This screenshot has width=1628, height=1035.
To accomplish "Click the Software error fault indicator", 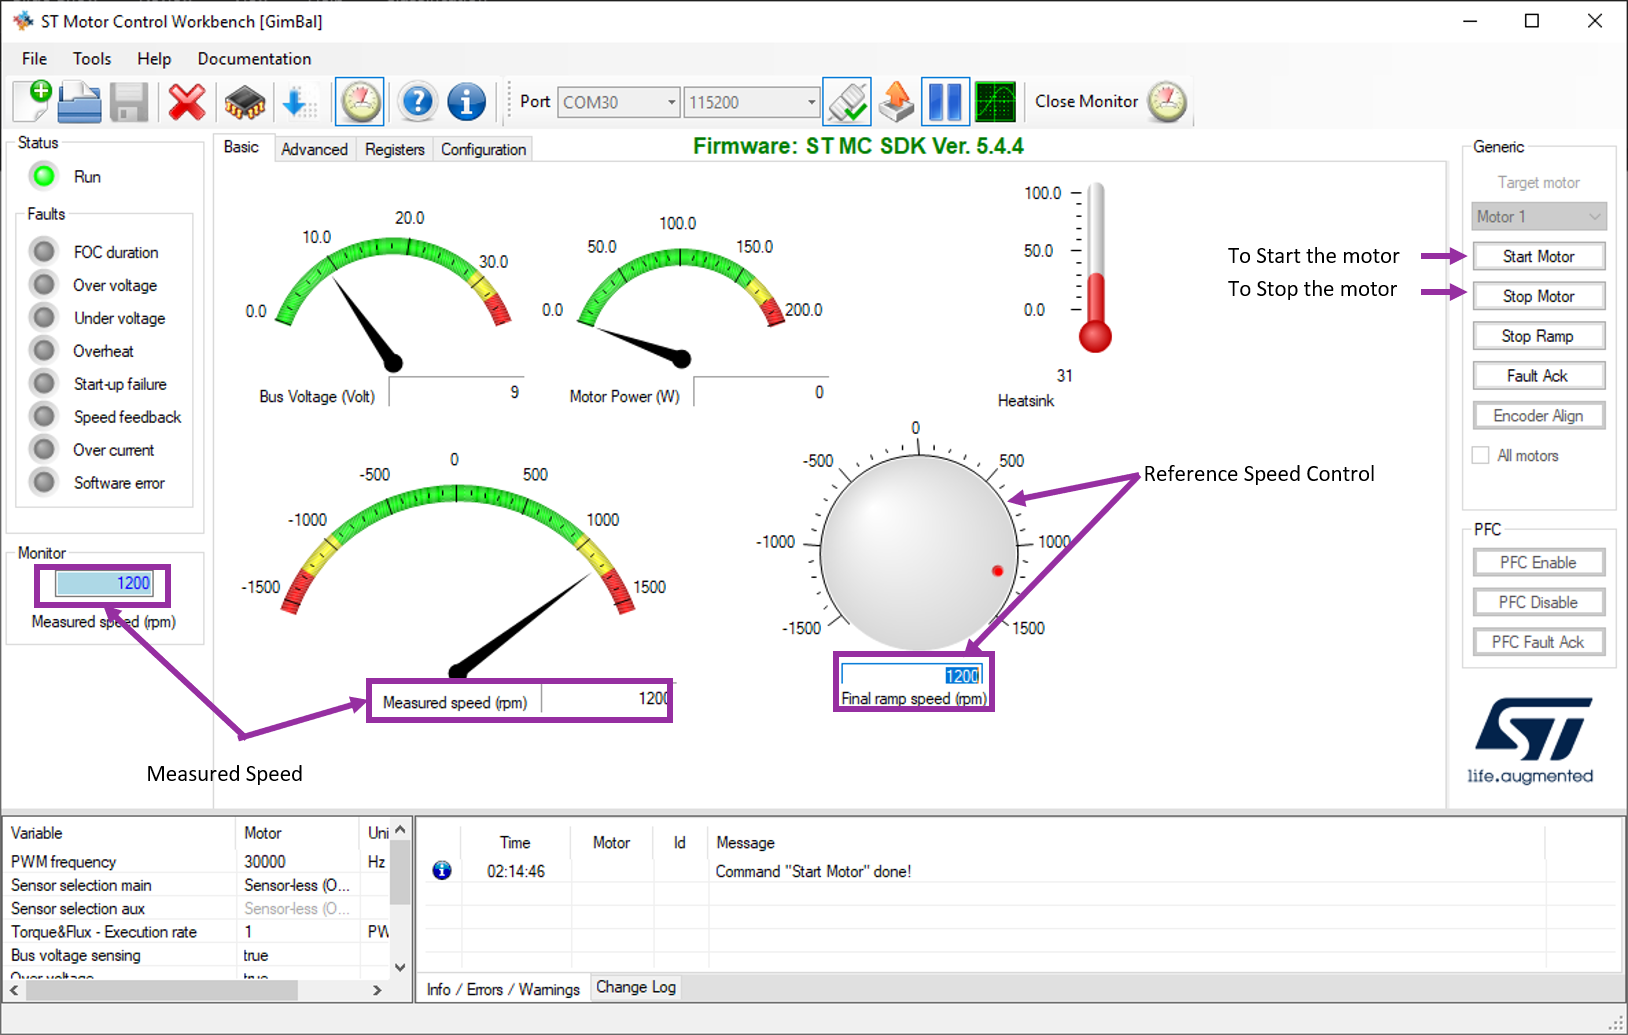I will [43, 482].
